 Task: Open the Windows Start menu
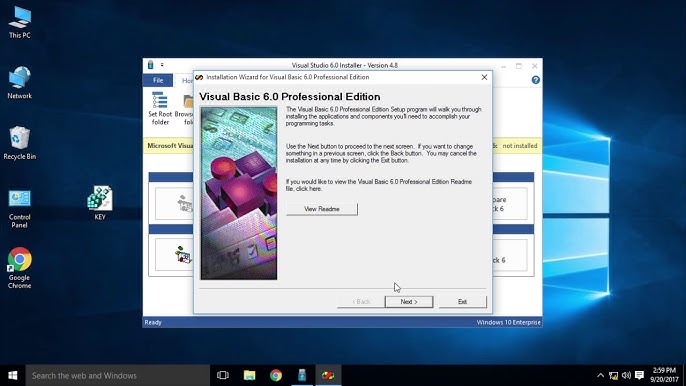[x=13, y=375]
